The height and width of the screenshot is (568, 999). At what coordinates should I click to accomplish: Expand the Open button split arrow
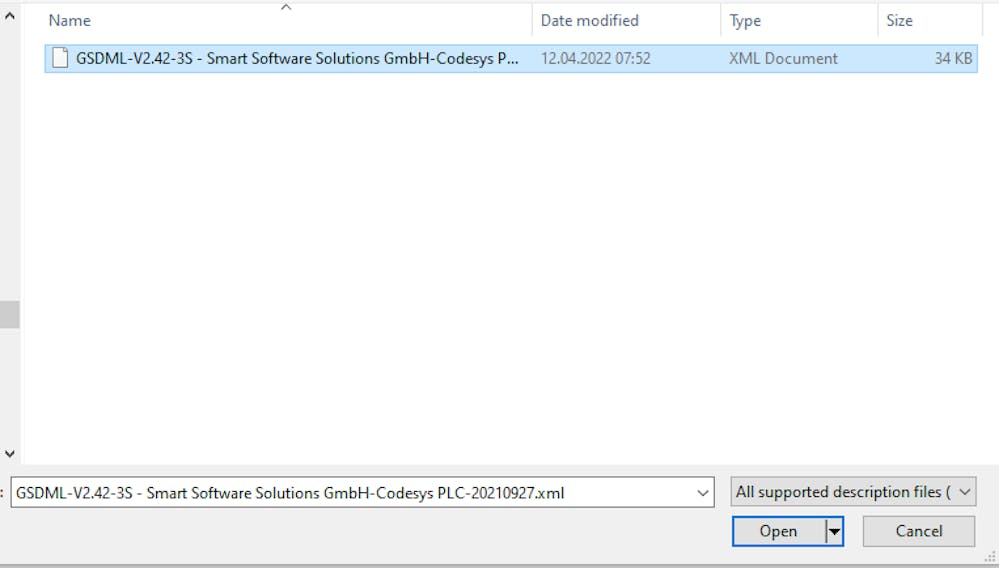pos(834,531)
